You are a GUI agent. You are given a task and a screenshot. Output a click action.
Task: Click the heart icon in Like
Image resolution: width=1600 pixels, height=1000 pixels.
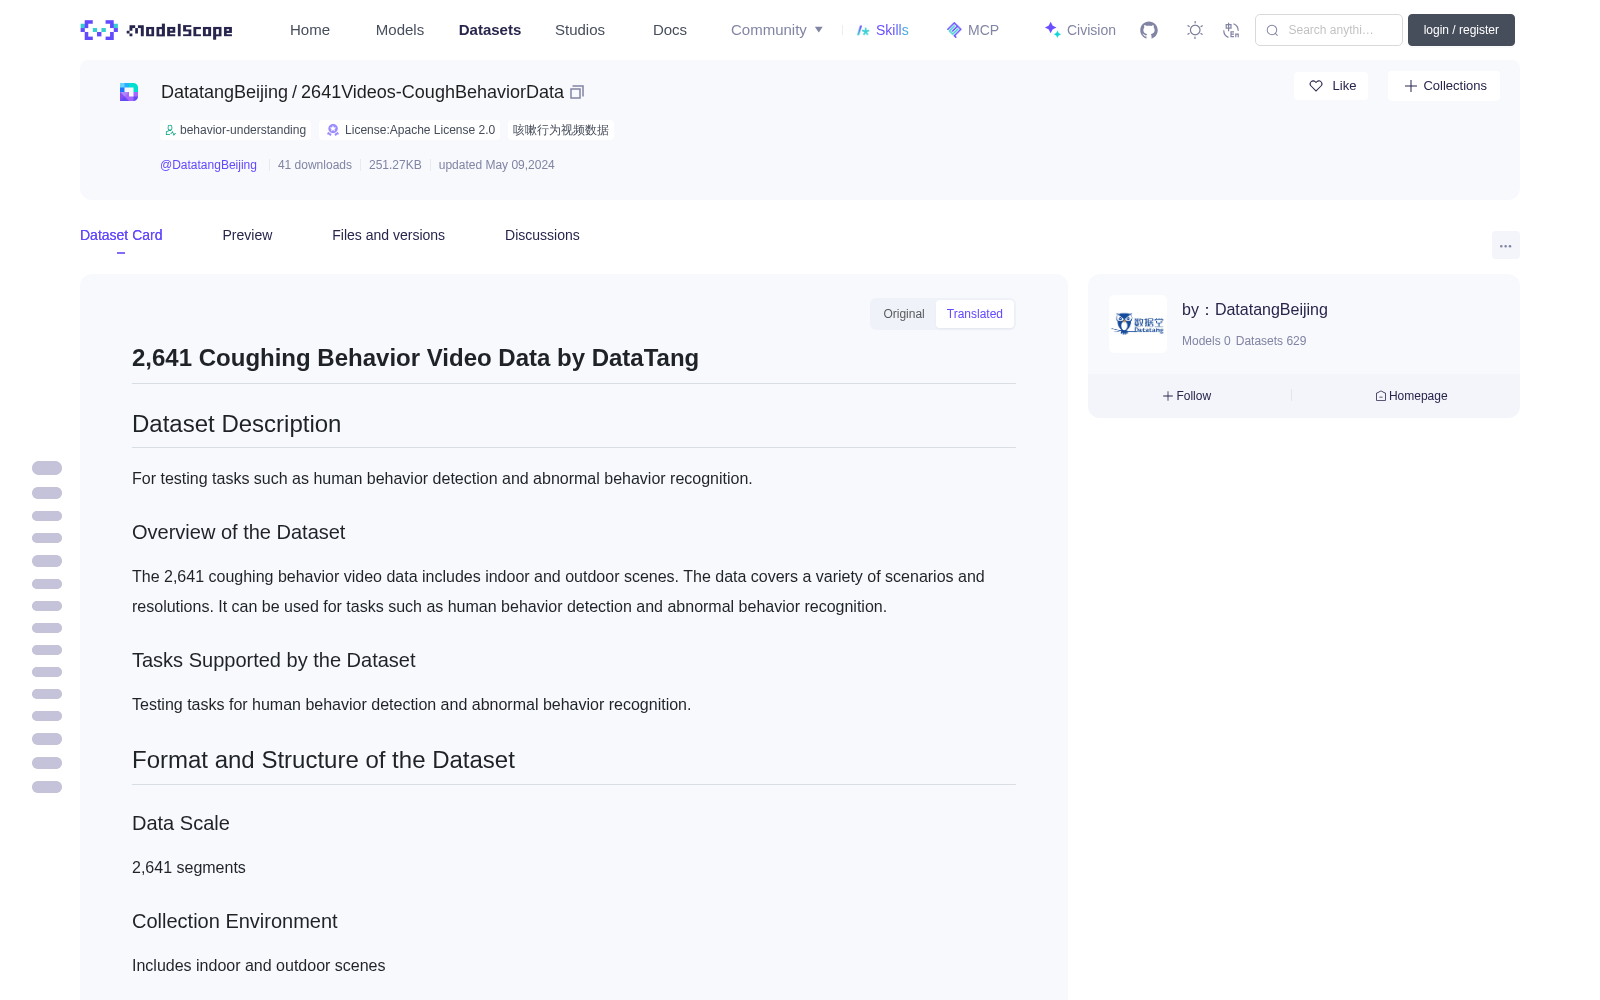click(x=1316, y=86)
